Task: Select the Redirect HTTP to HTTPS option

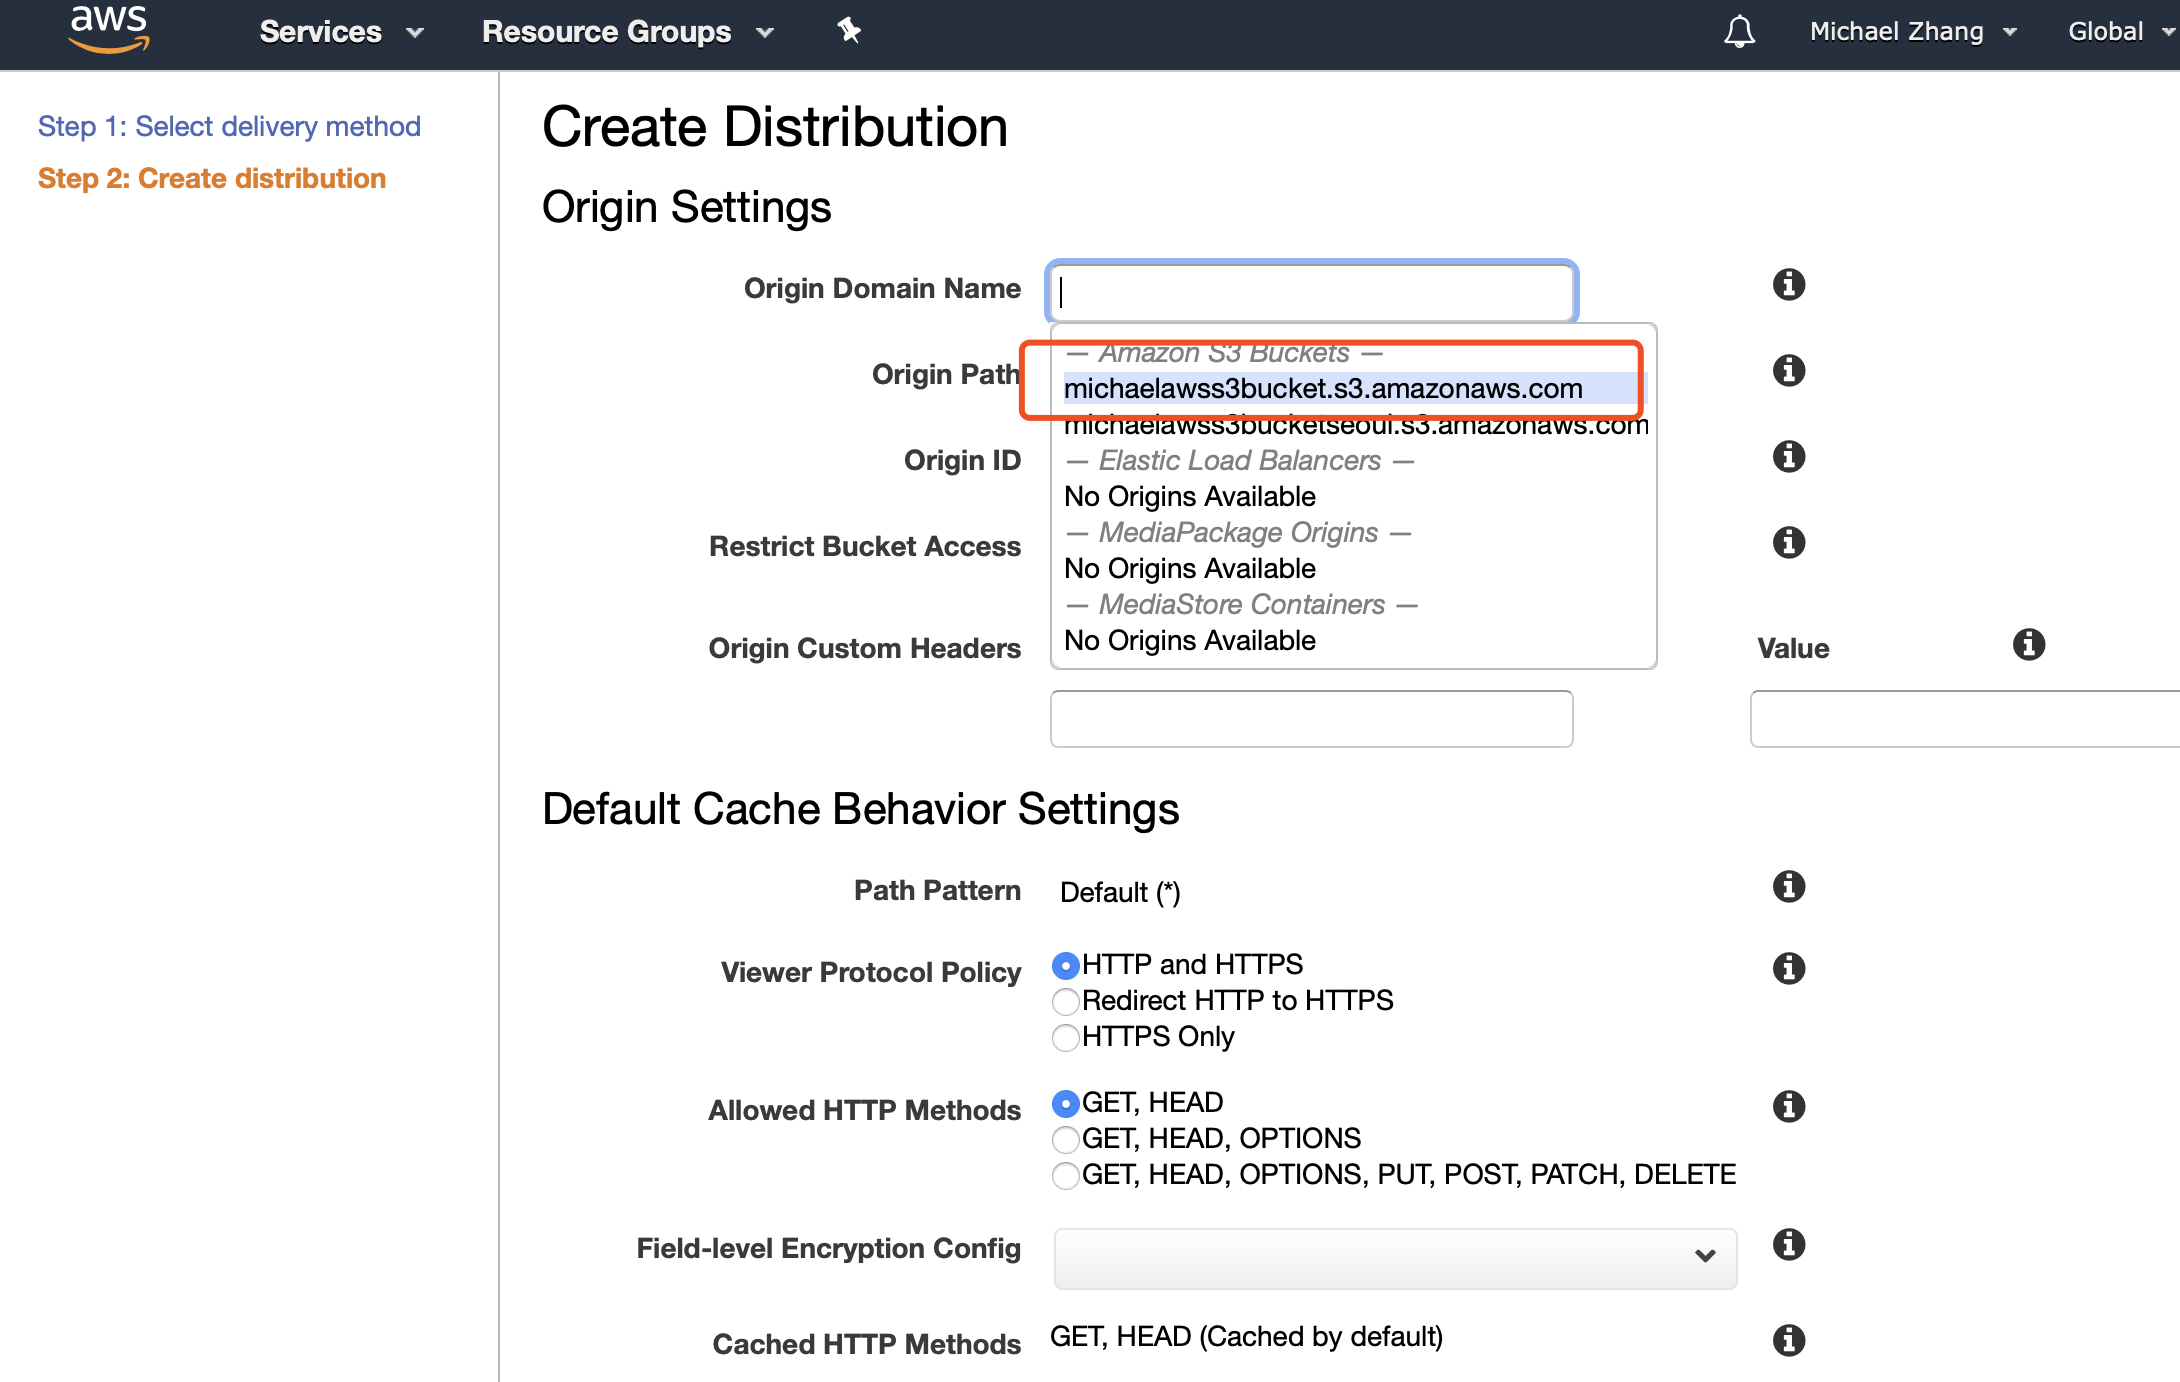Action: (1065, 1001)
